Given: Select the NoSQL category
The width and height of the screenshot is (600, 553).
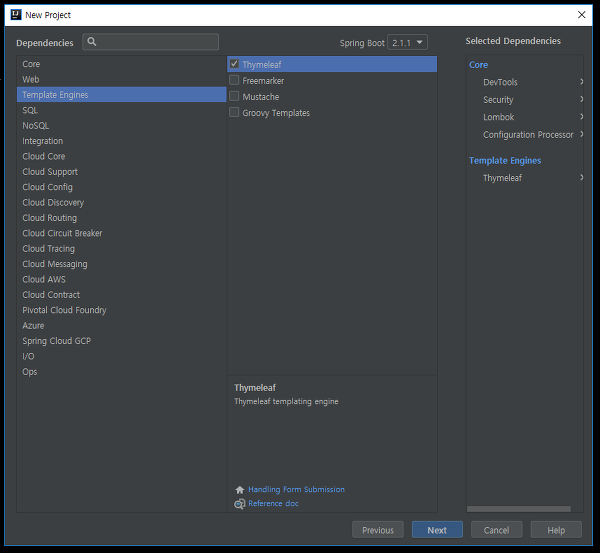Looking at the screenshot, I should (122, 126).
